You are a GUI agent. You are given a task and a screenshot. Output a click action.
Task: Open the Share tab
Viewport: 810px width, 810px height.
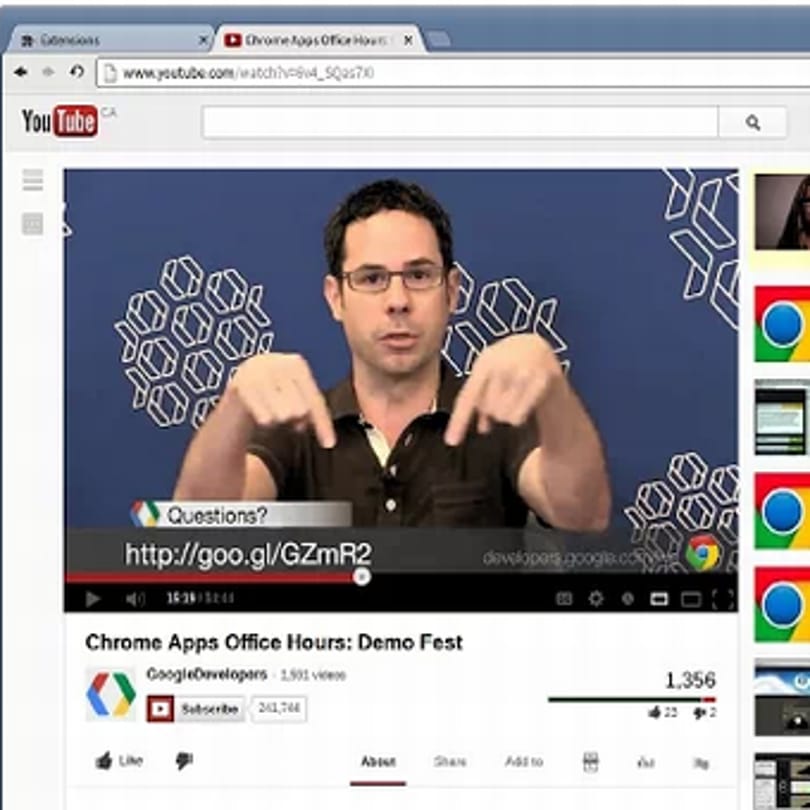coord(450,761)
